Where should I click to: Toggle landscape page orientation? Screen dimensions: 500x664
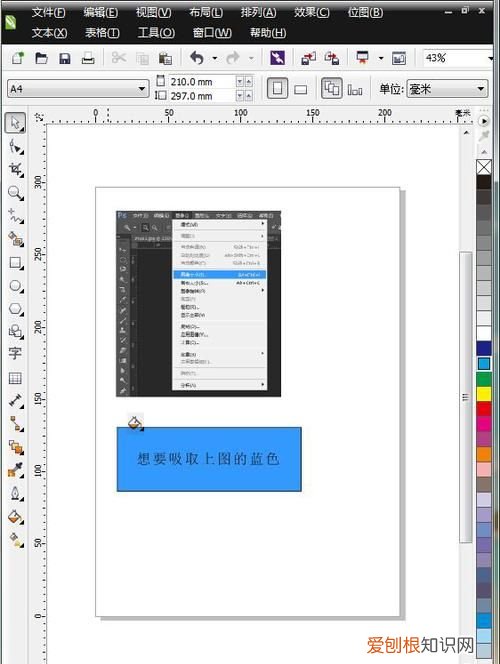tap(301, 89)
